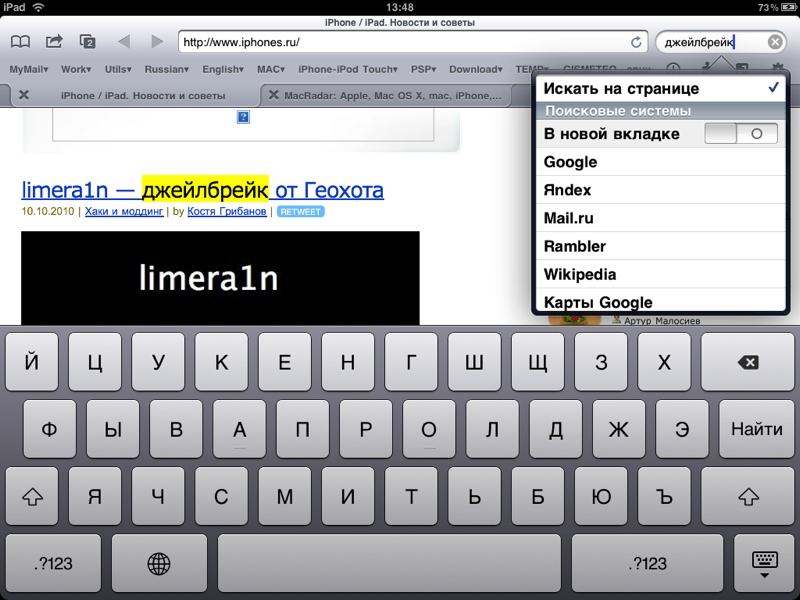Click the limera1n black banner image
Image resolution: width=800 pixels, height=600 pixels.
coord(220,278)
